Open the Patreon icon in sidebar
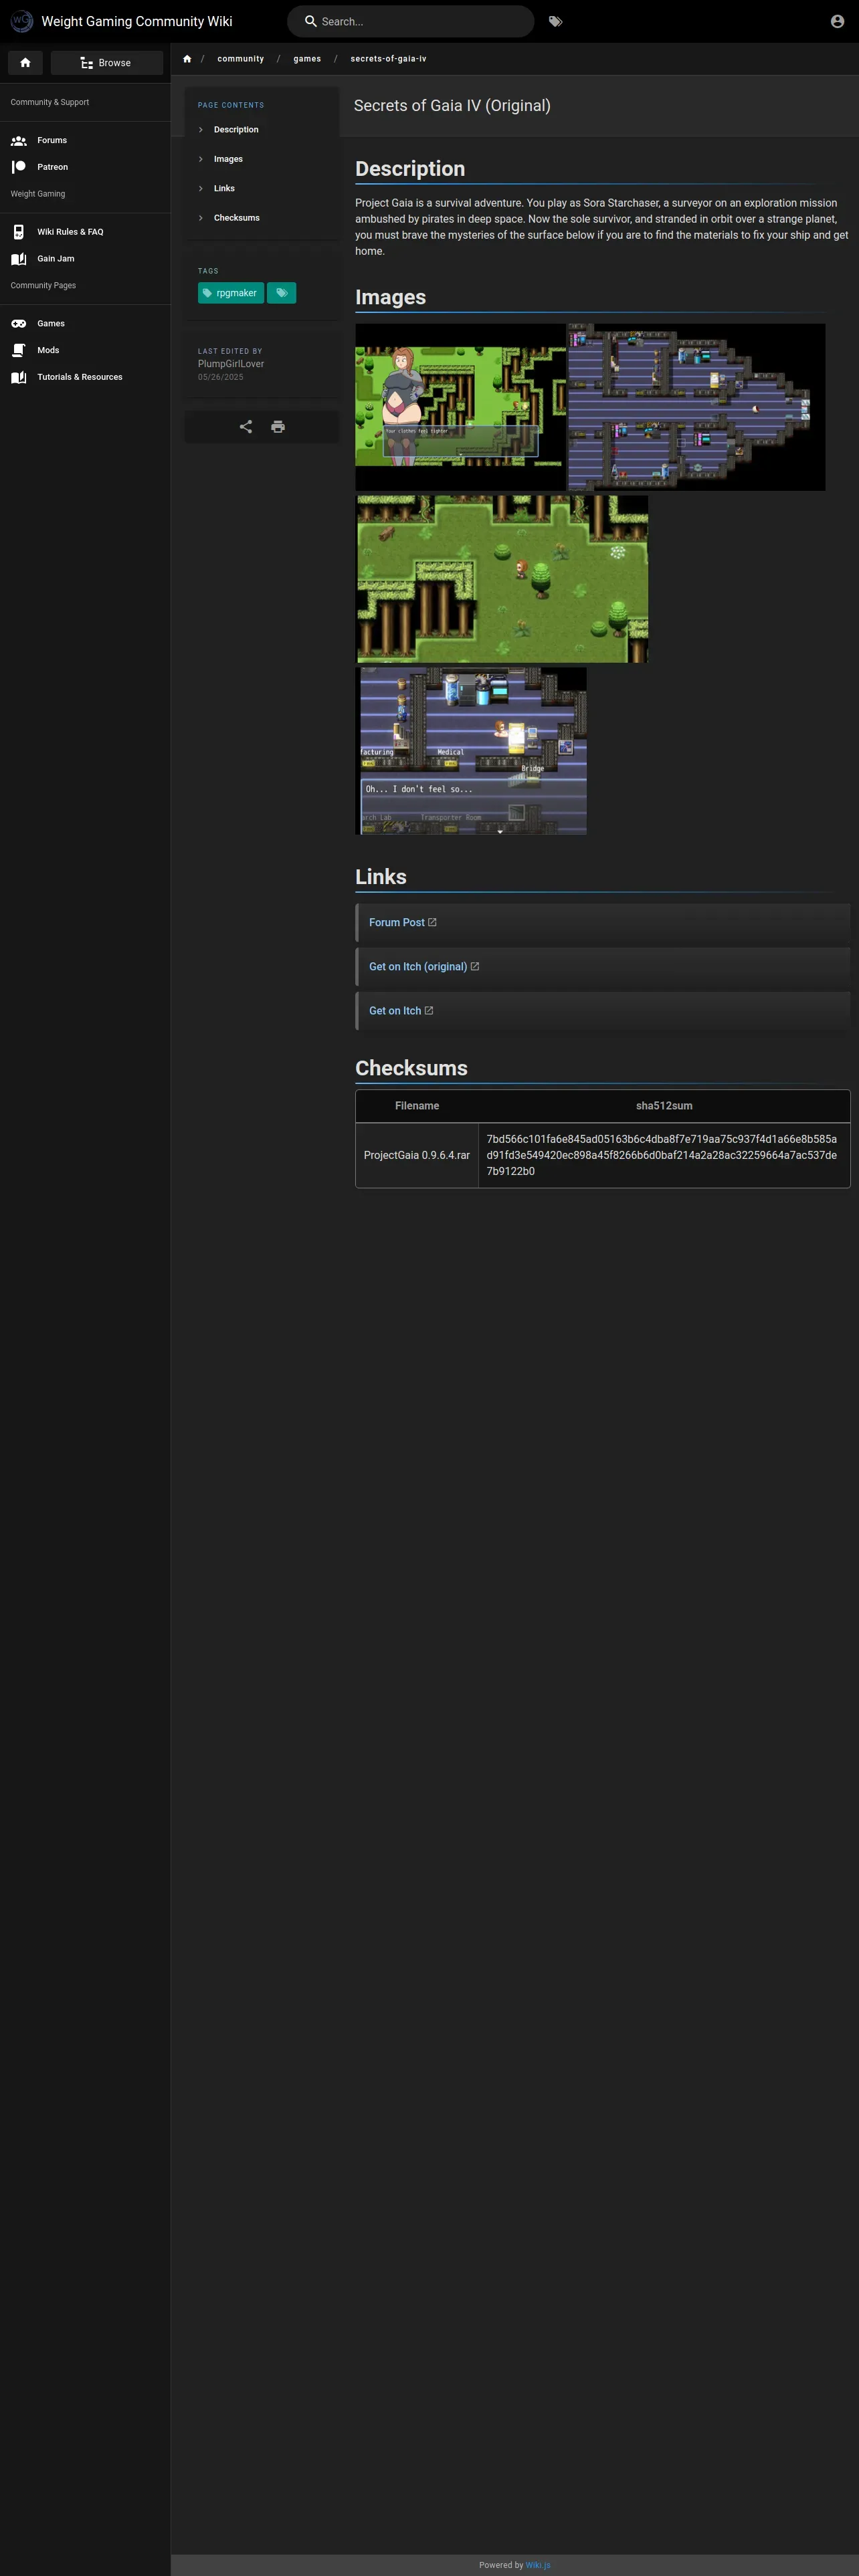Image resolution: width=859 pixels, height=2576 pixels. 18,167
